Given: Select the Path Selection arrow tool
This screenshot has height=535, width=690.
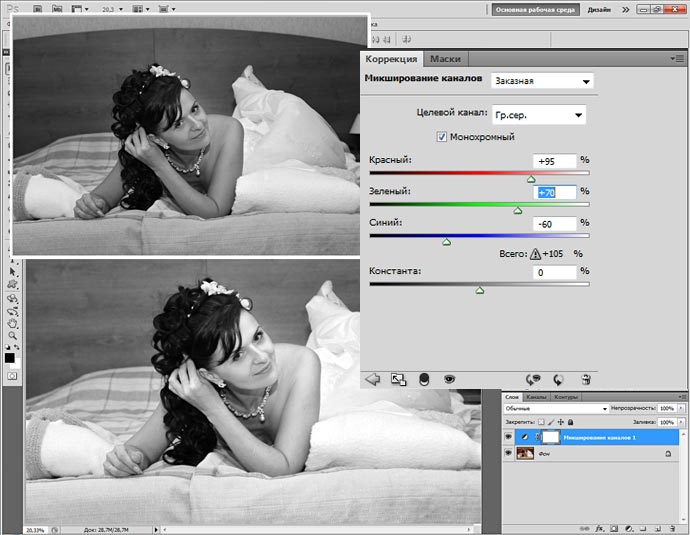Looking at the screenshot, I should tap(12, 272).
